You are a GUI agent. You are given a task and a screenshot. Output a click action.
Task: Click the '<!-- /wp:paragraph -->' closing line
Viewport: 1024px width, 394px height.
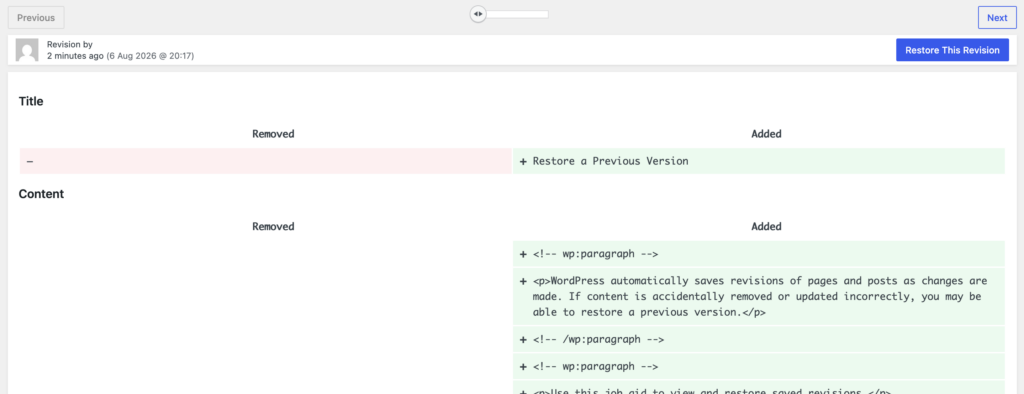click(x=759, y=340)
